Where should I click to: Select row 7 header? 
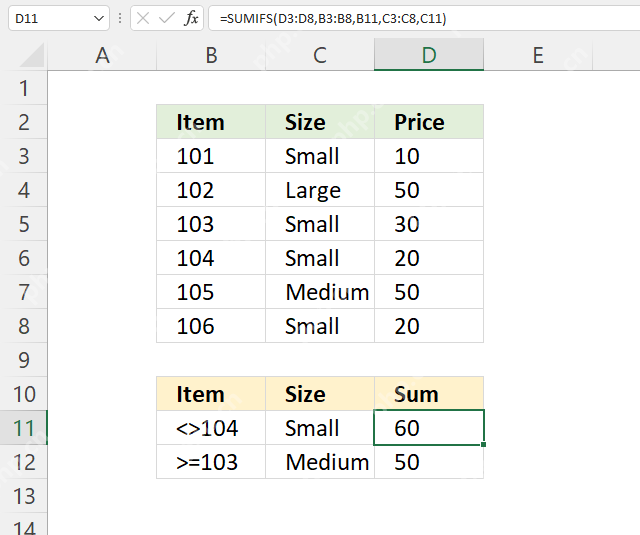click(24, 292)
